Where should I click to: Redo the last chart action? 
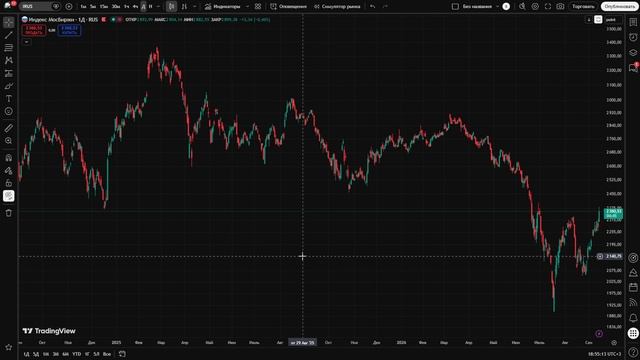coord(385,7)
